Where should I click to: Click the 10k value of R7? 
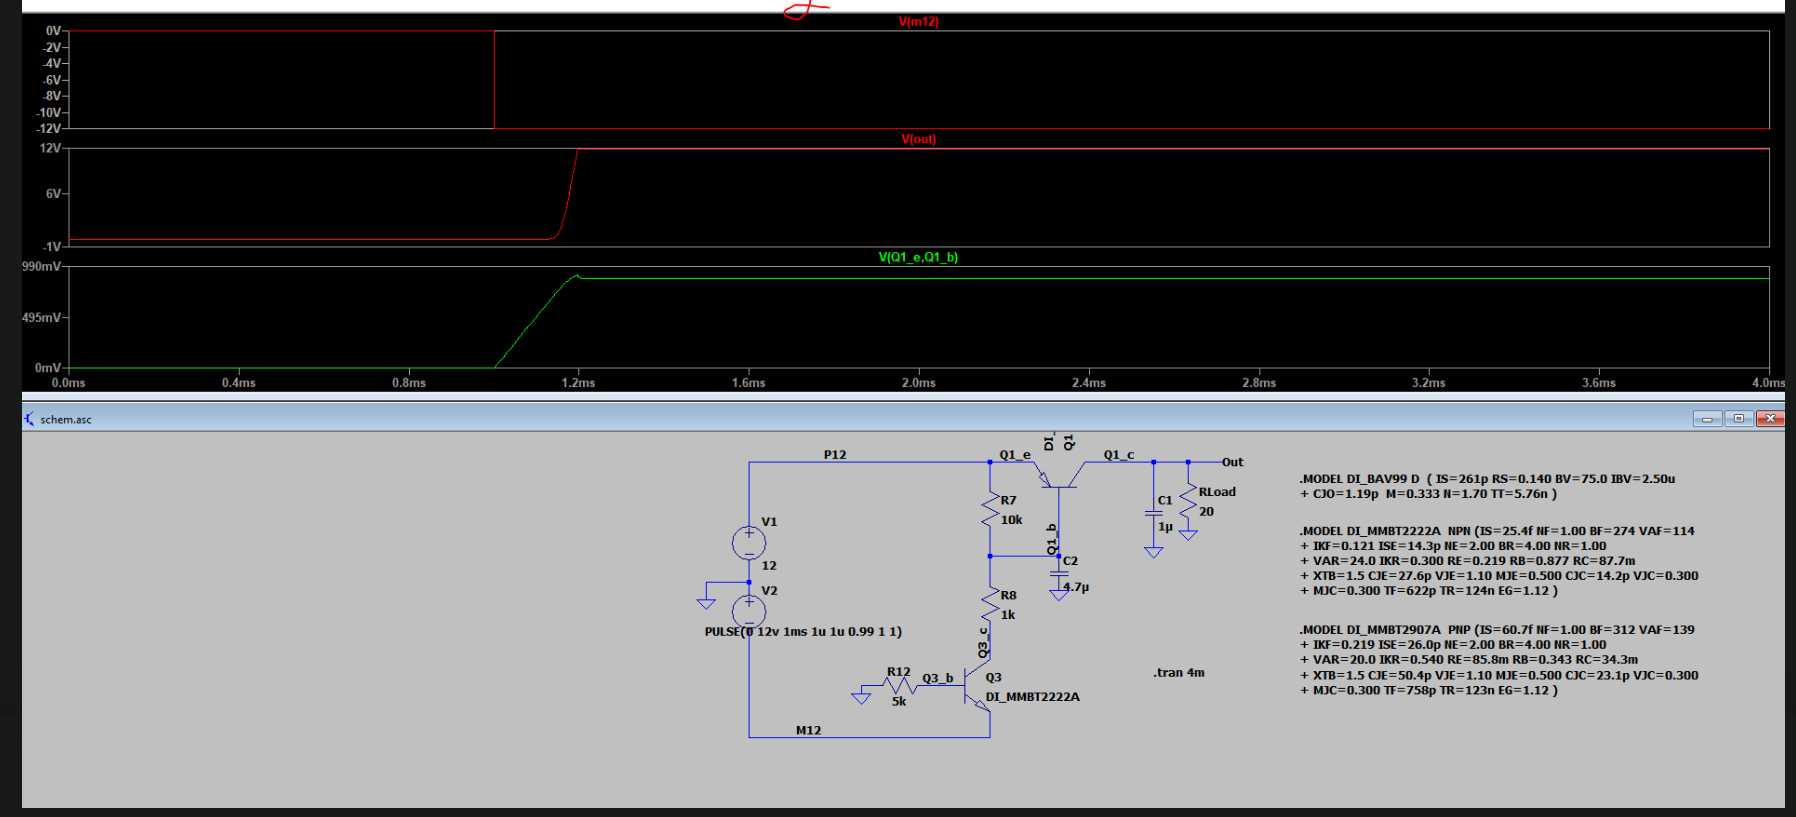[x=1011, y=520]
